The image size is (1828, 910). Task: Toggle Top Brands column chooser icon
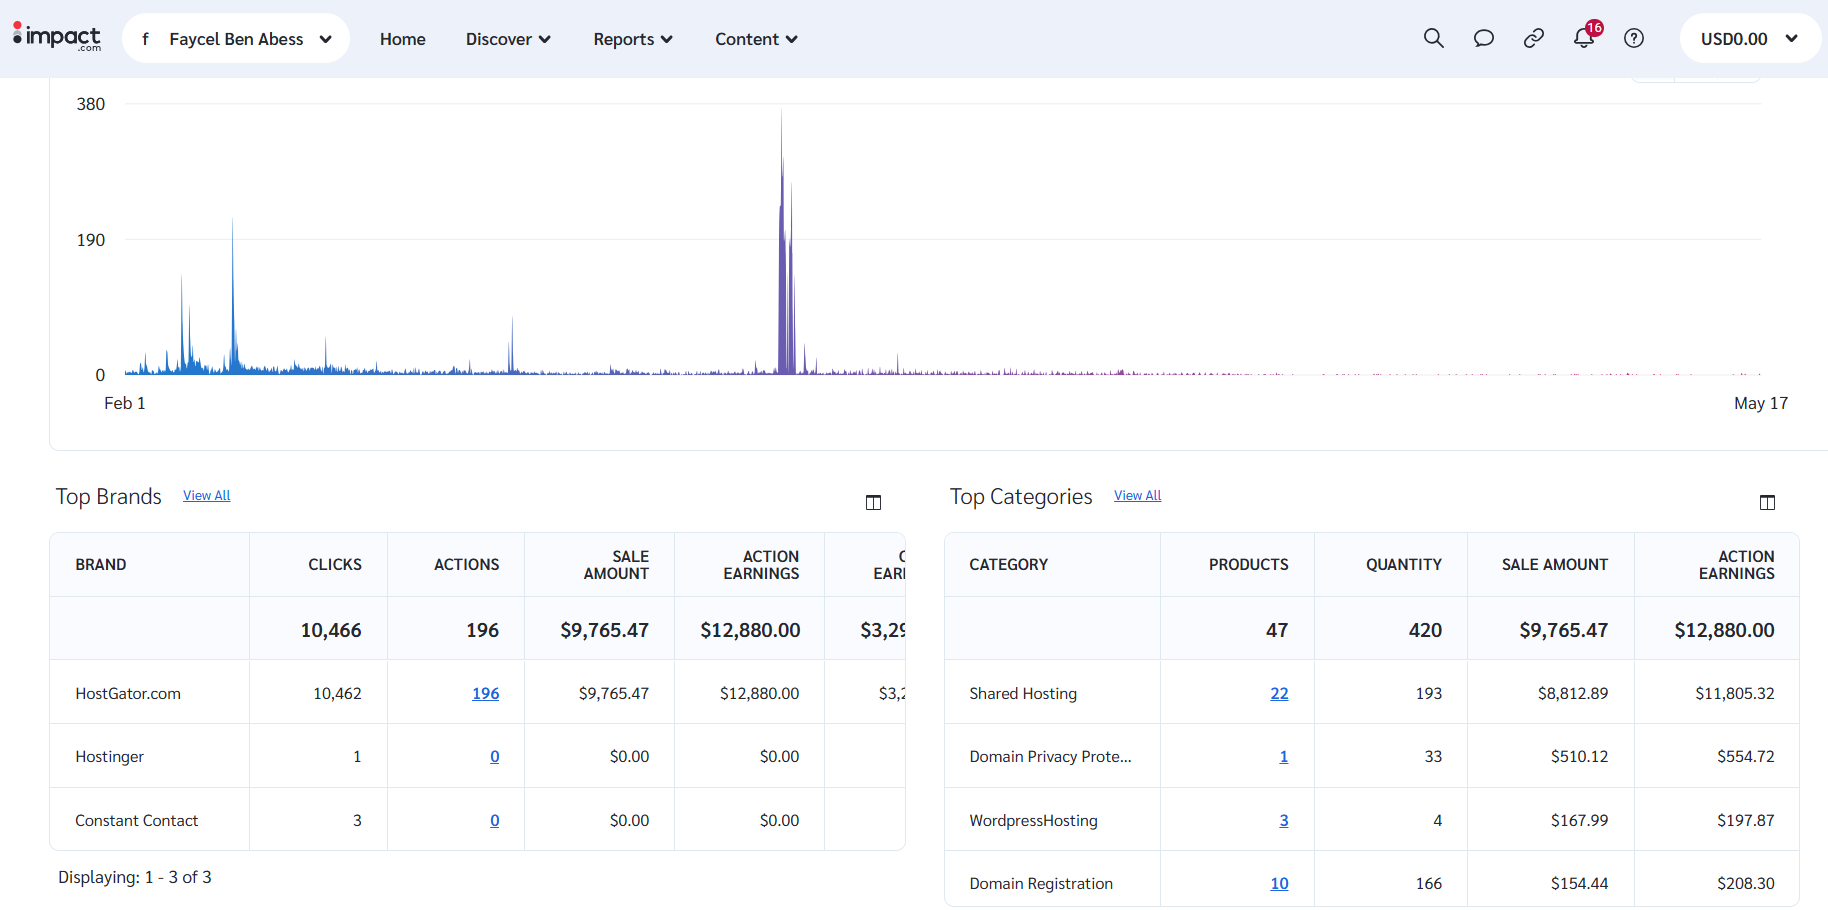[x=873, y=502]
